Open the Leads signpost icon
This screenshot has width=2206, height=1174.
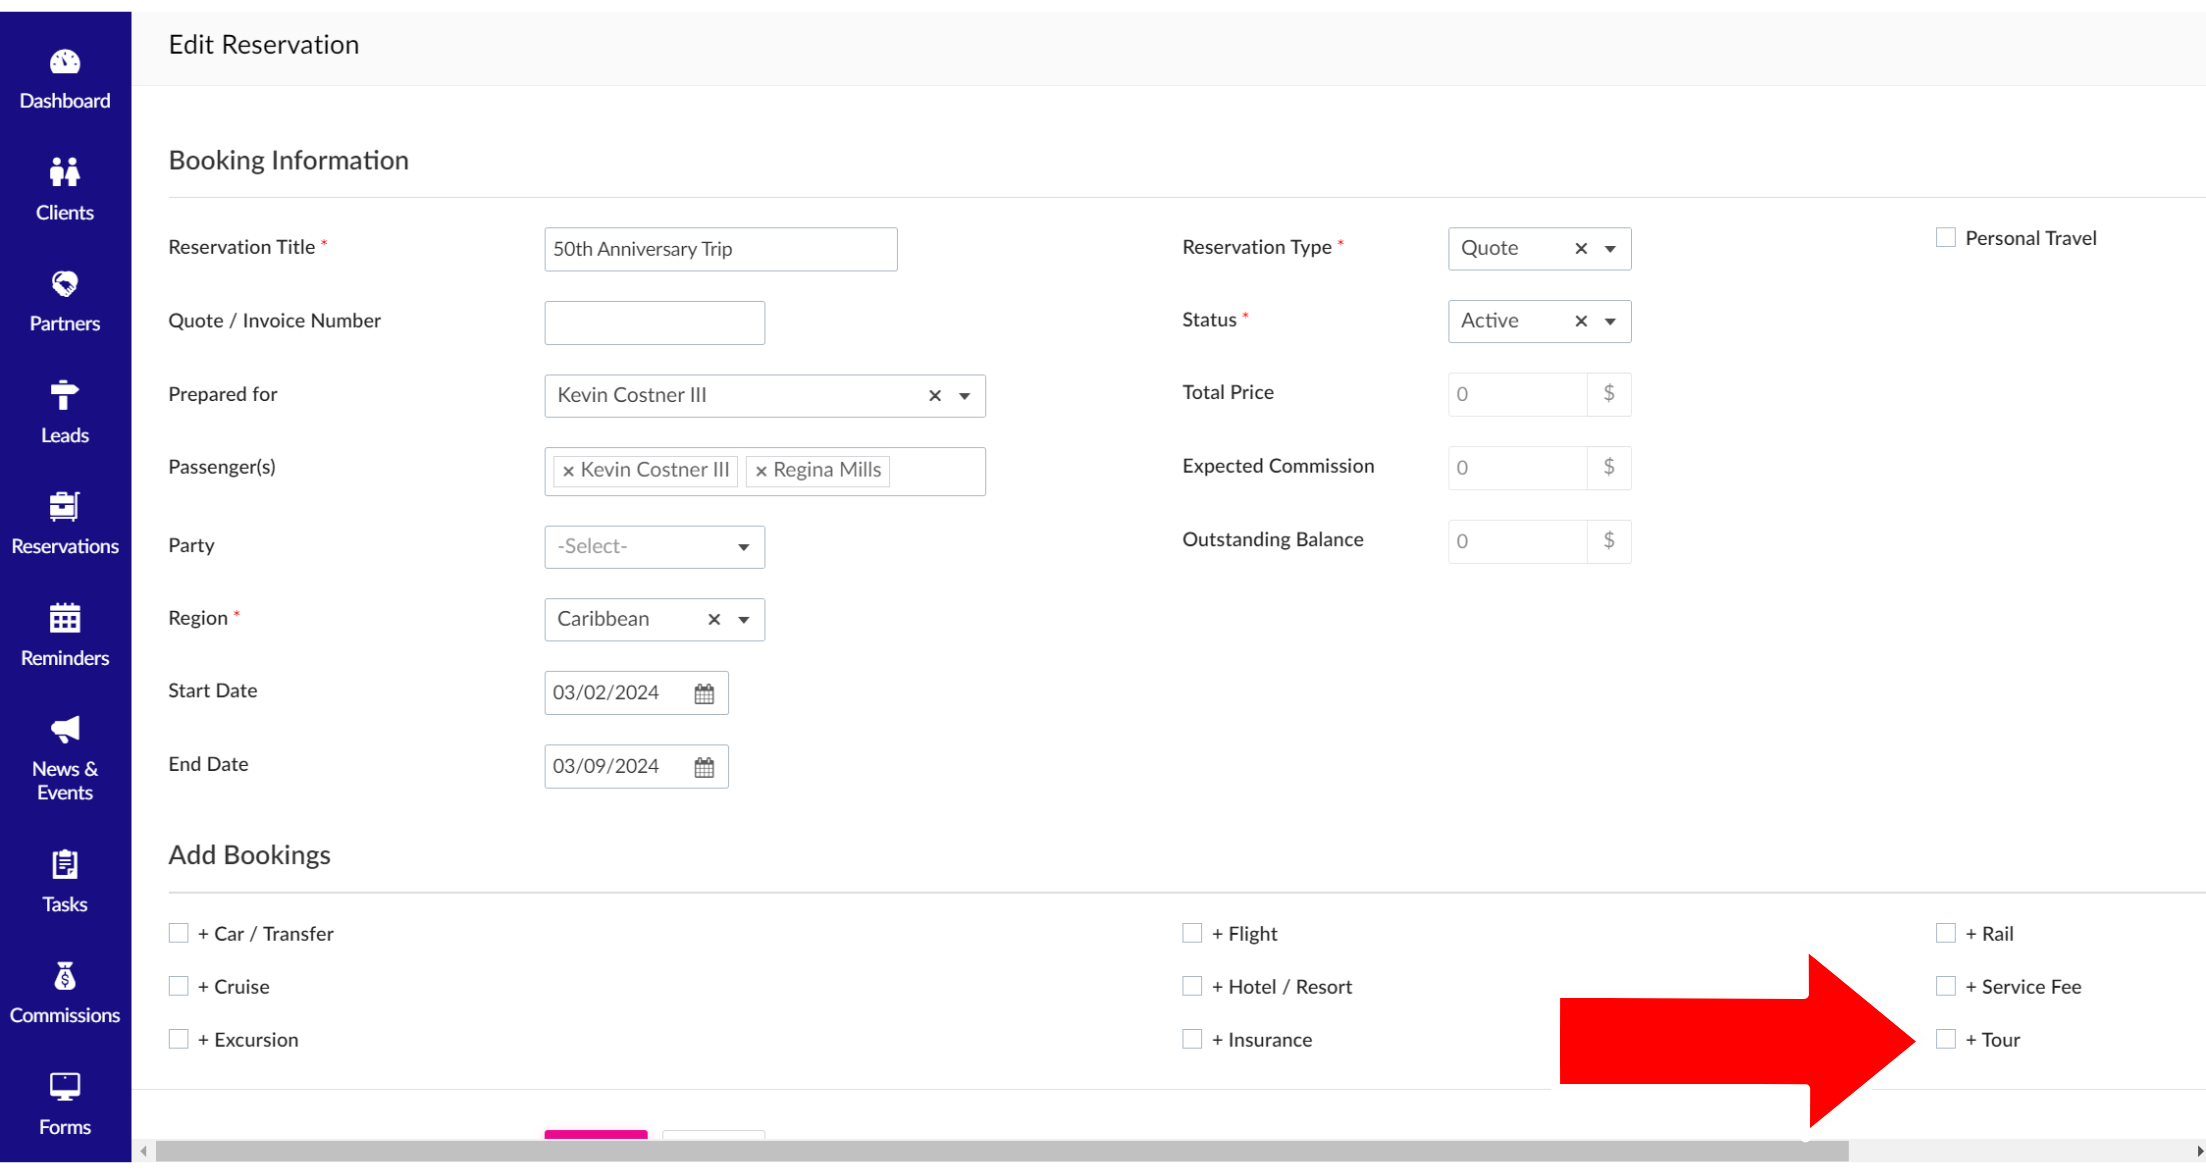[x=65, y=396]
